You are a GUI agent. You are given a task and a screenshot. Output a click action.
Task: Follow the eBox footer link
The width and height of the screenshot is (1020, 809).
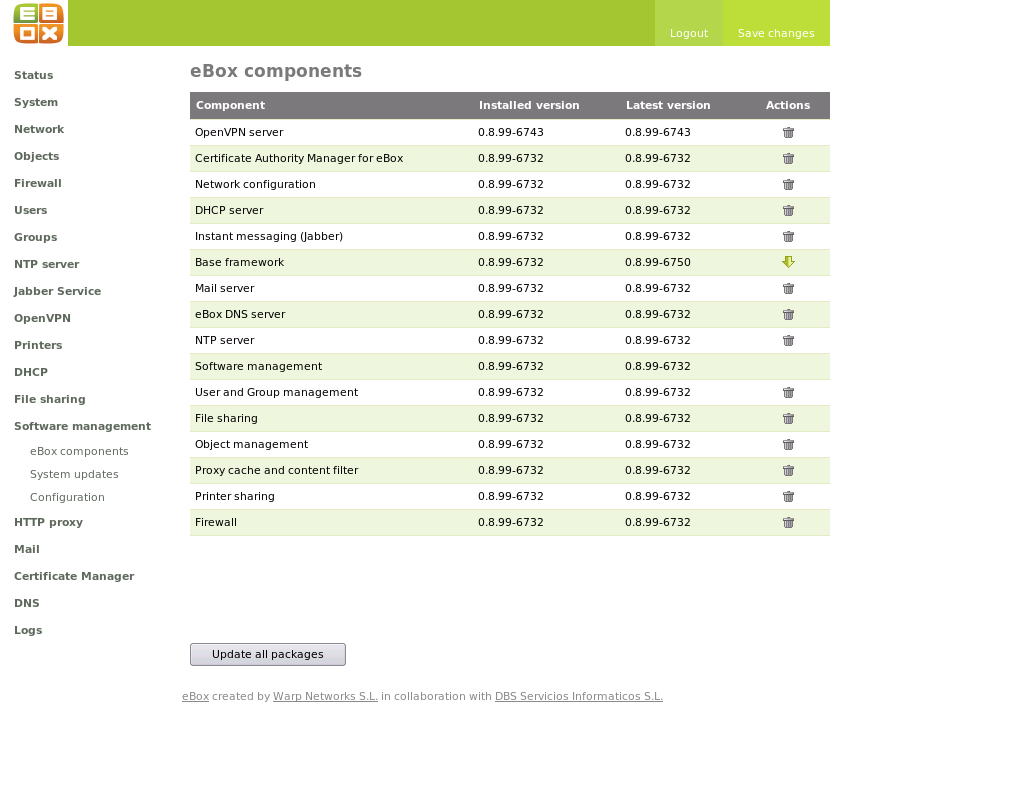tap(195, 696)
